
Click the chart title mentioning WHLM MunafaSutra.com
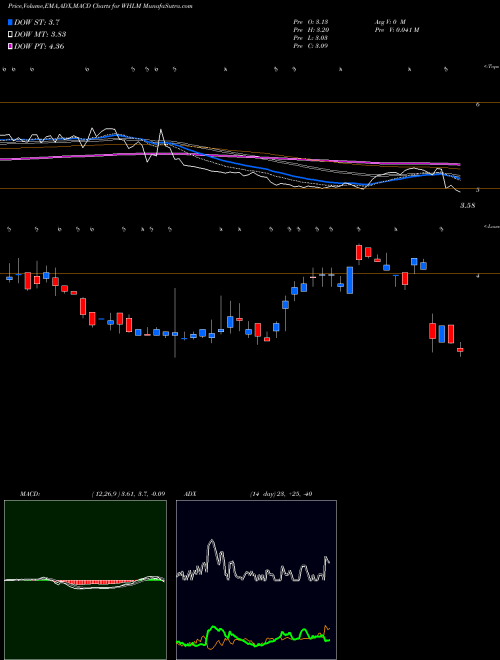pos(100,7)
